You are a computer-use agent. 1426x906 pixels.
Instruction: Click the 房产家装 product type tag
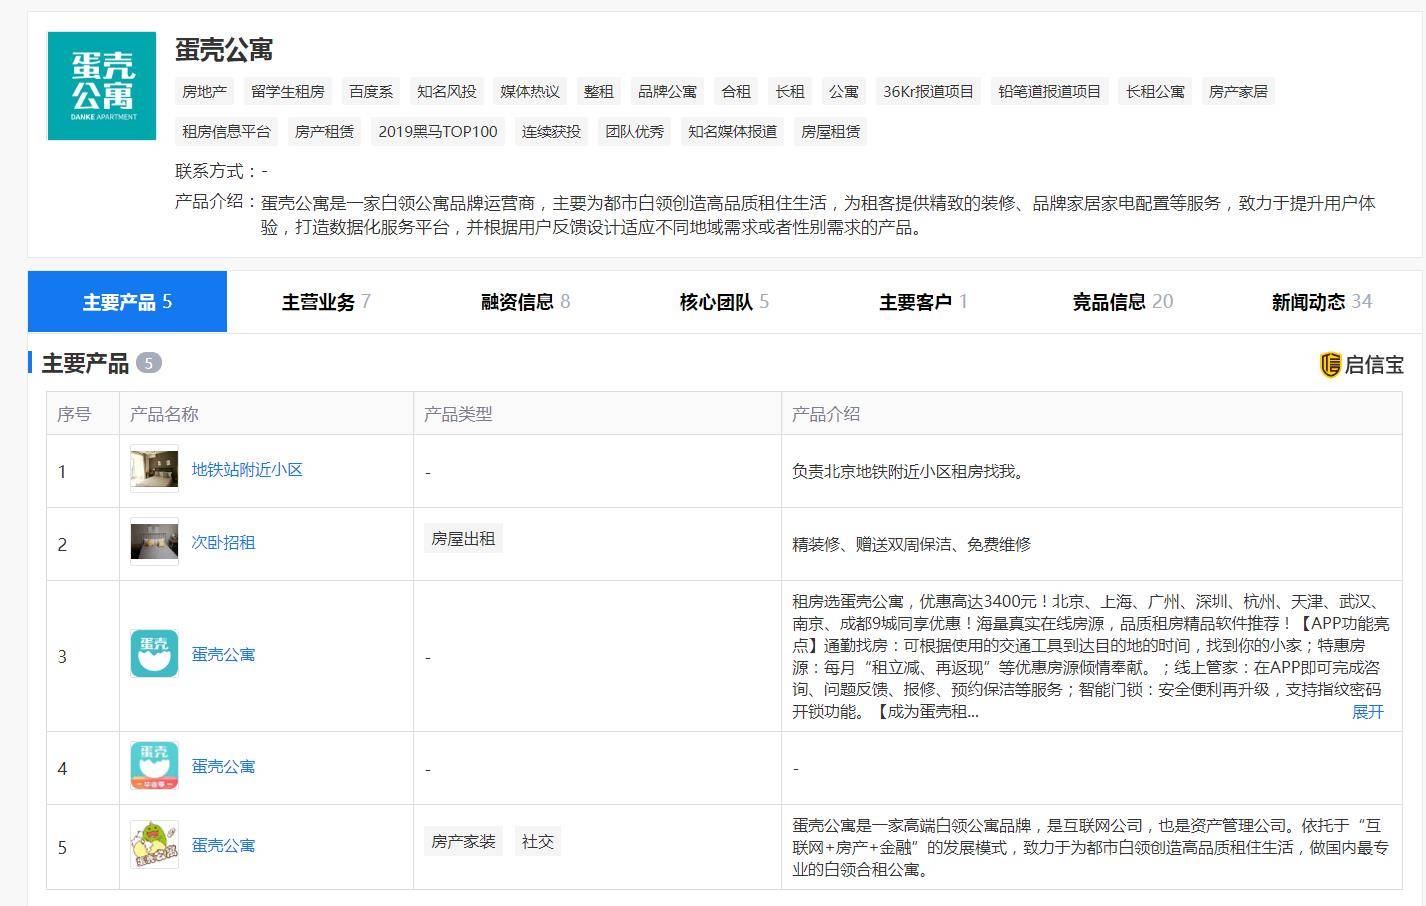(x=464, y=841)
